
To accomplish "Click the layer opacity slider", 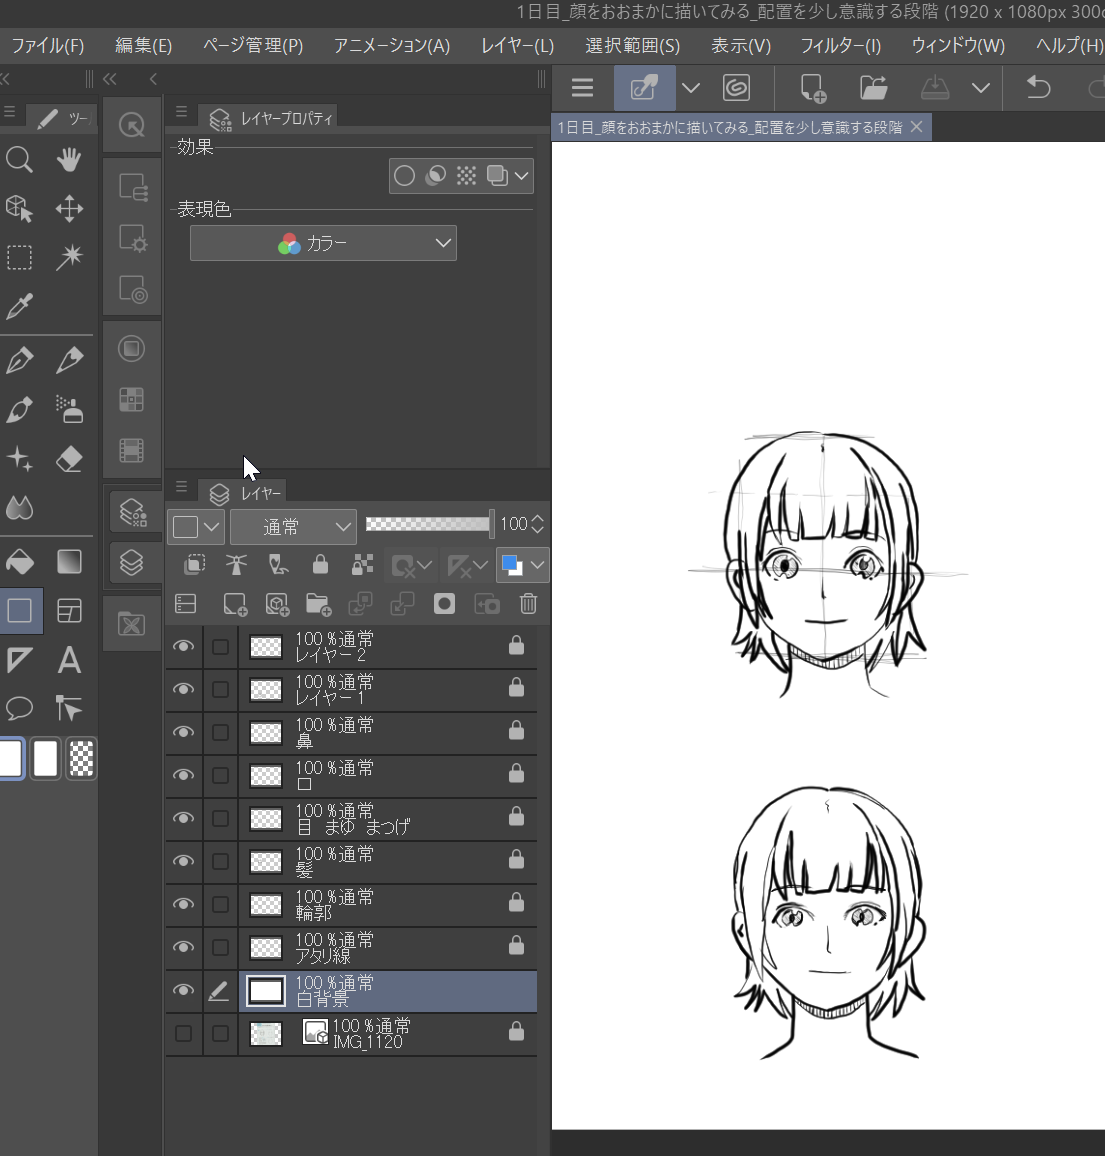I will [x=428, y=524].
